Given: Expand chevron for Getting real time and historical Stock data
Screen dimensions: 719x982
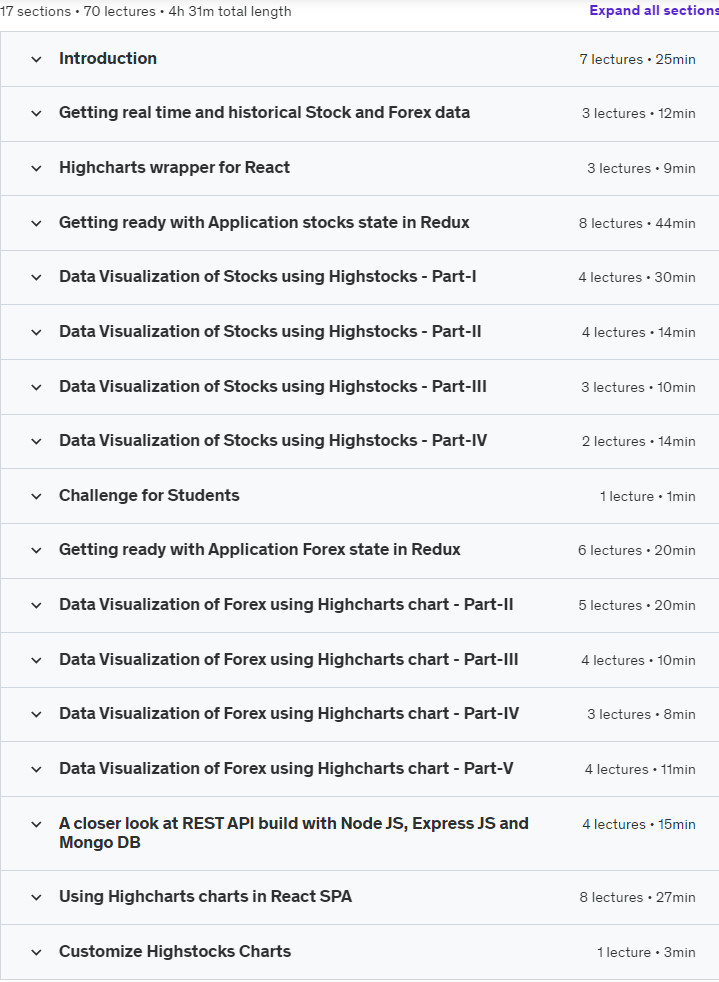Looking at the screenshot, I should point(36,113).
